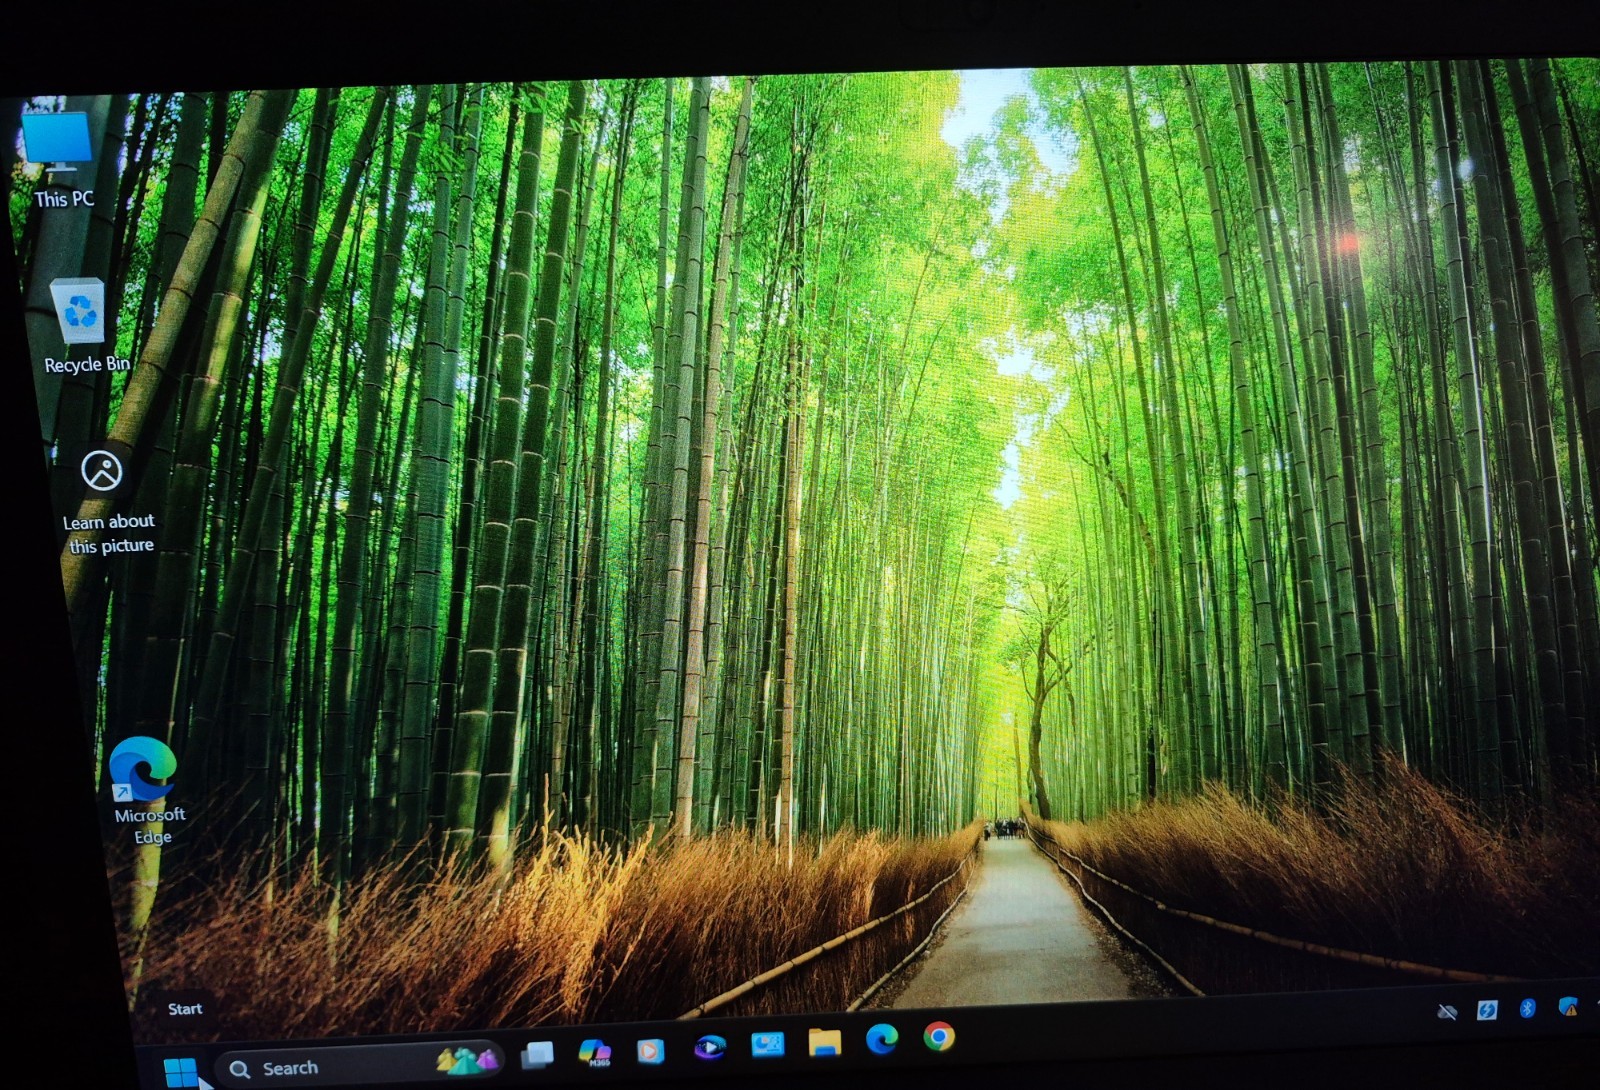
Task: Open the Windows Start menu button
Action: pyautogui.click(x=181, y=1071)
